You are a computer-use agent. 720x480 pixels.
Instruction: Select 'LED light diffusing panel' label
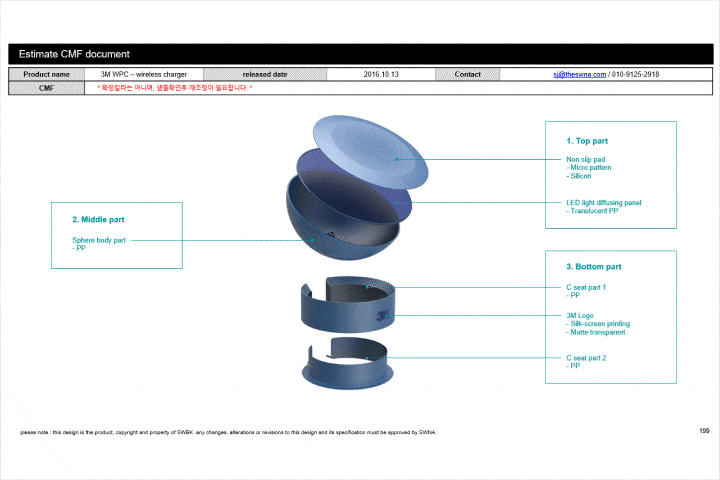603,203
